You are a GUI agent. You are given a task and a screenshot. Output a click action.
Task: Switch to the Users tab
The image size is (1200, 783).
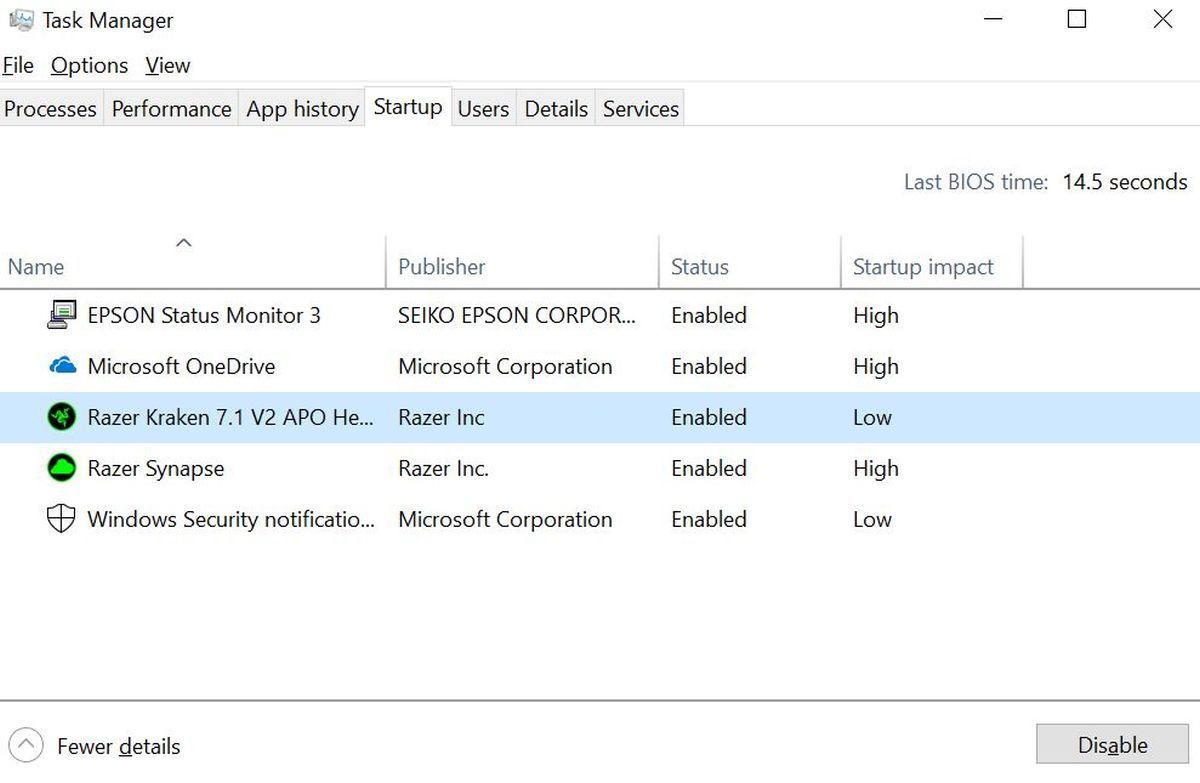pyautogui.click(x=484, y=108)
